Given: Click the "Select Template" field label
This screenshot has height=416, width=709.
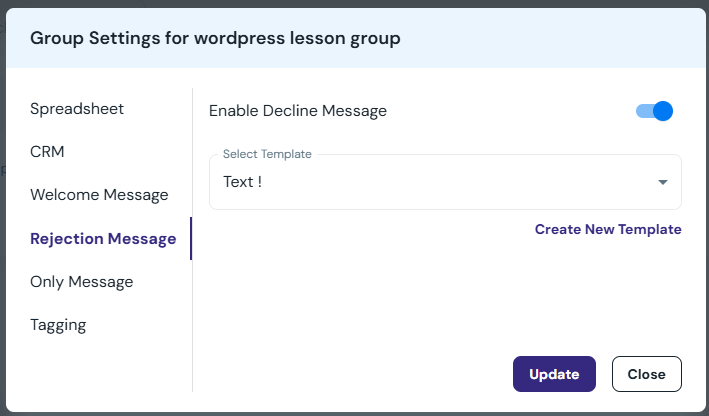Looking at the screenshot, I should tap(267, 154).
